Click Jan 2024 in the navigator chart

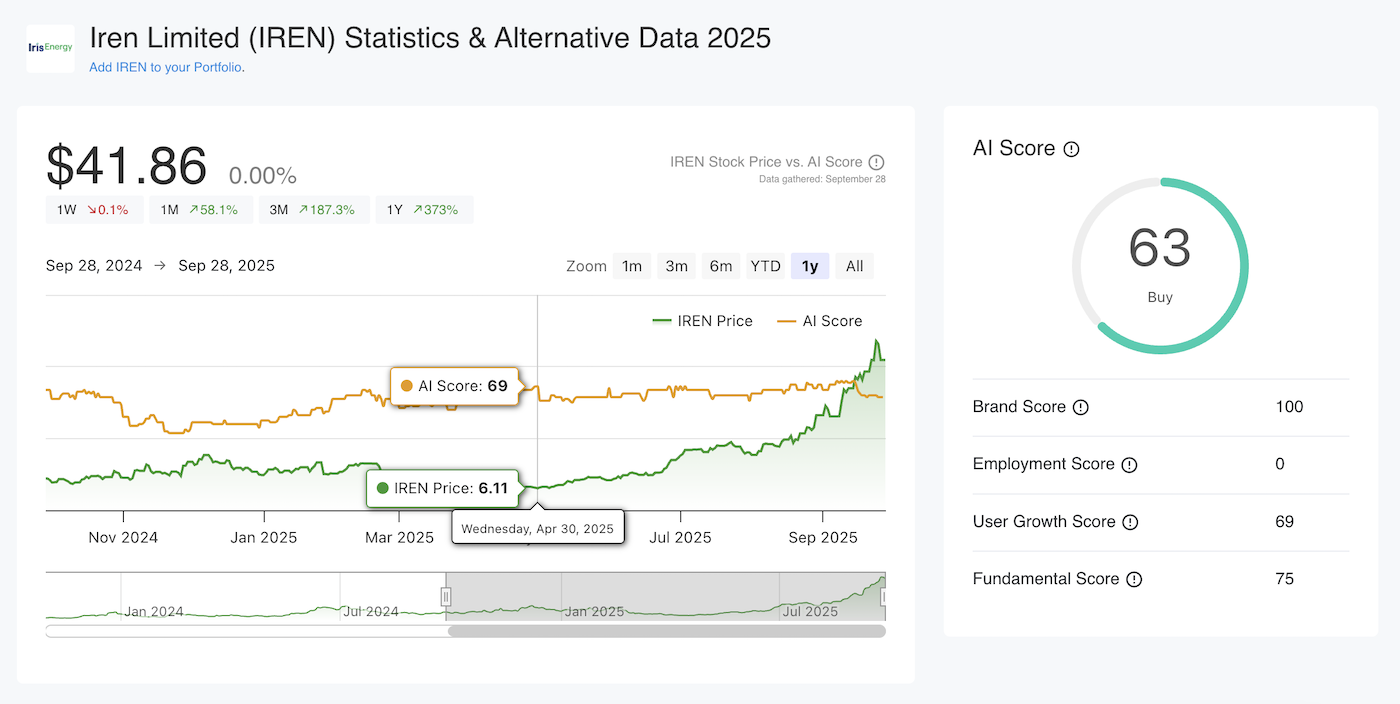pyautogui.click(x=154, y=612)
